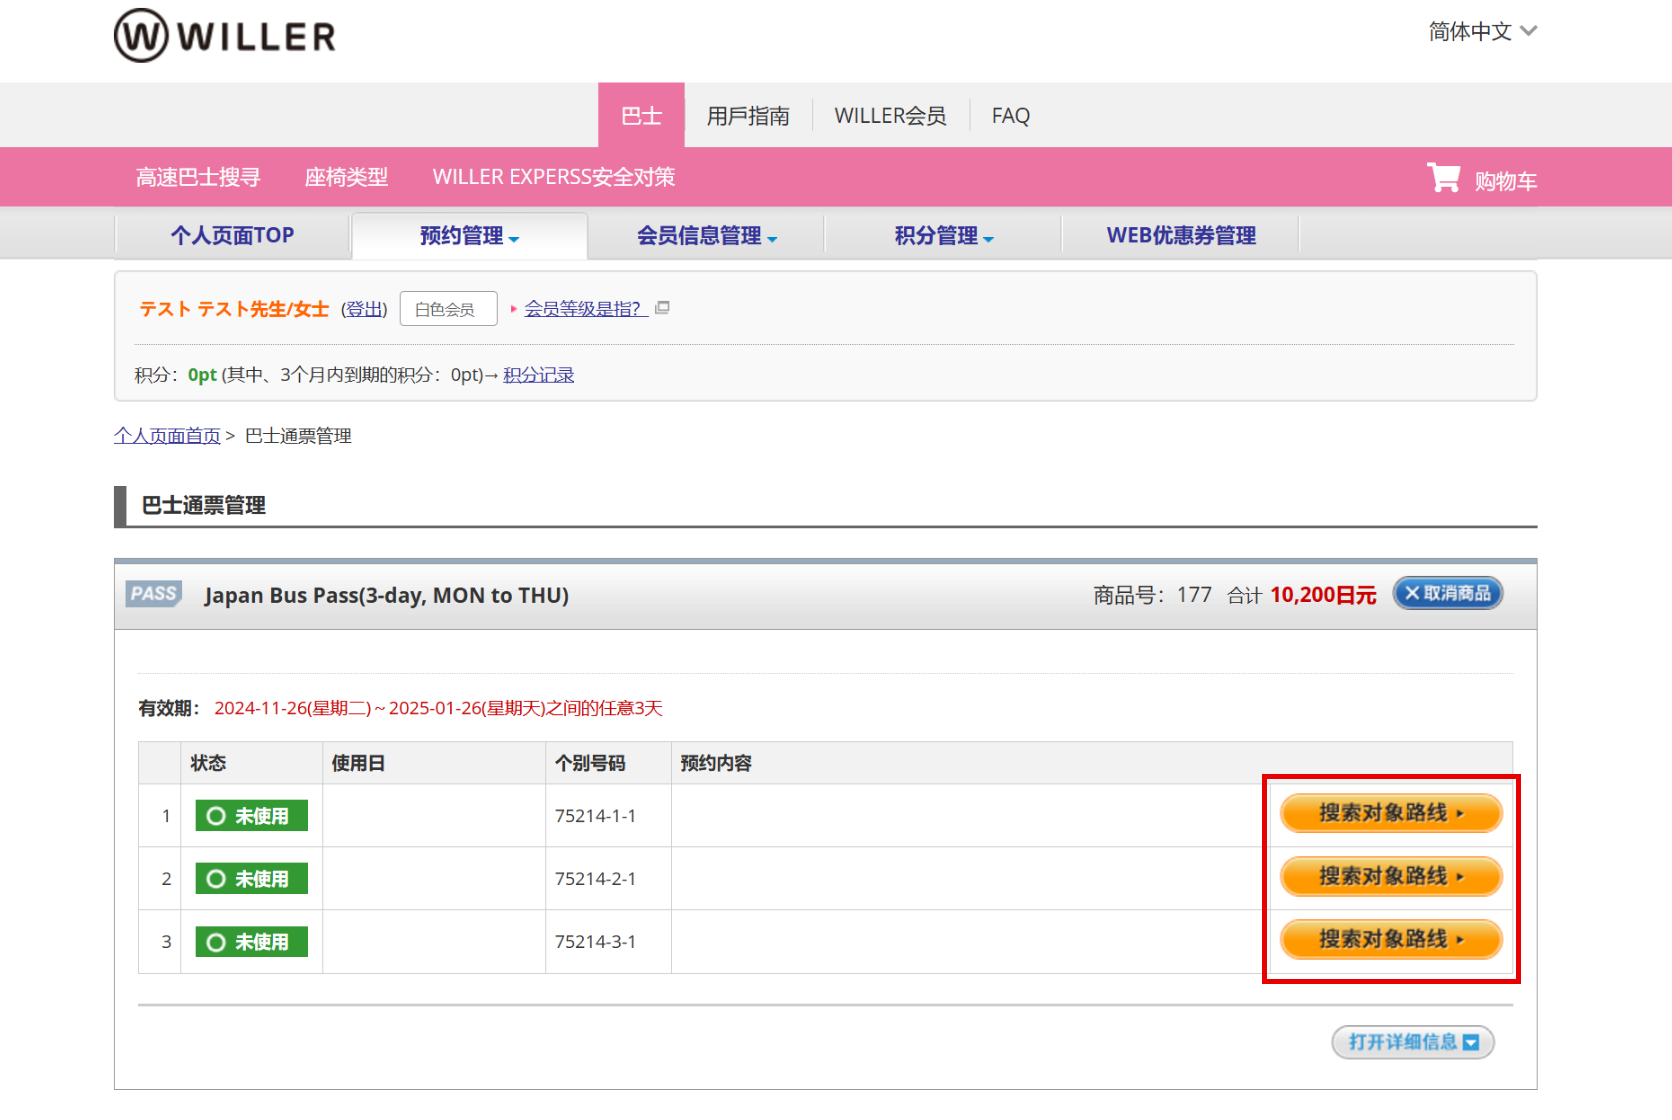Click 未使用 status in row 2
Image resolution: width=1672 pixels, height=1120 pixels.
(251, 879)
